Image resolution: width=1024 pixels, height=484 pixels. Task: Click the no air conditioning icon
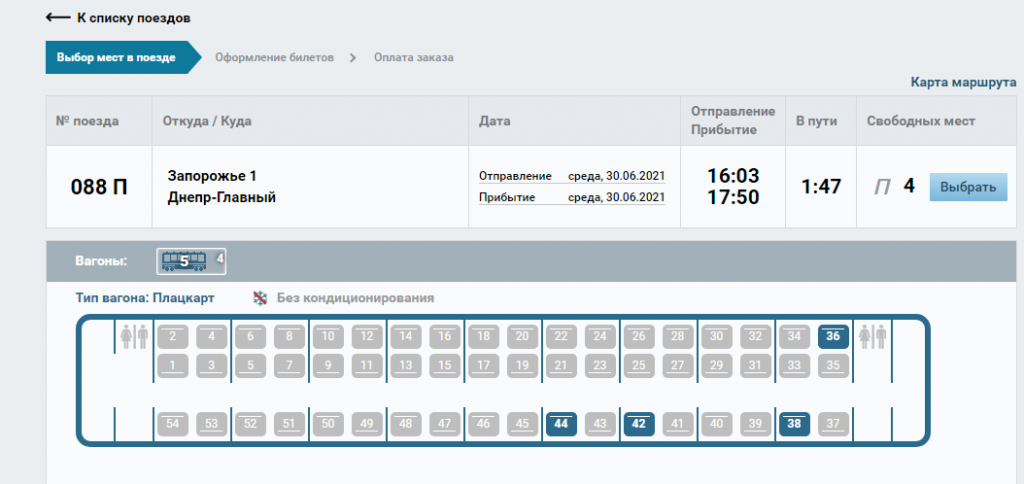[x=260, y=298]
